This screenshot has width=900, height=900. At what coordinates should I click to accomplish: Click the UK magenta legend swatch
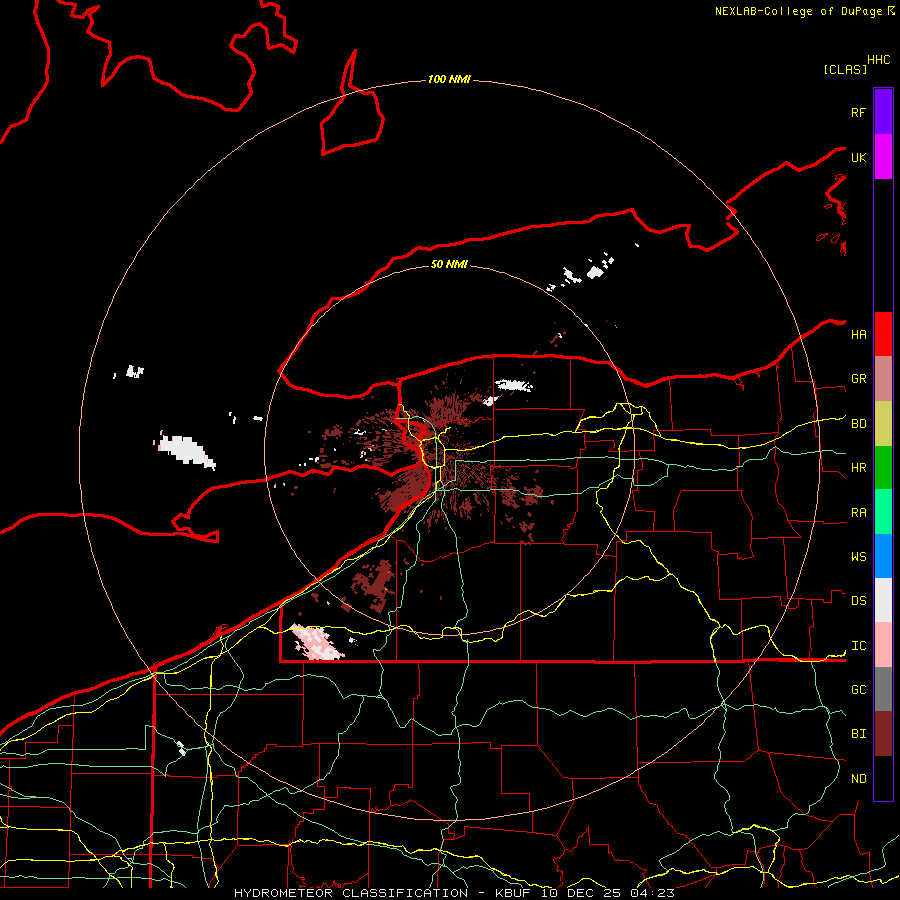(883, 157)
